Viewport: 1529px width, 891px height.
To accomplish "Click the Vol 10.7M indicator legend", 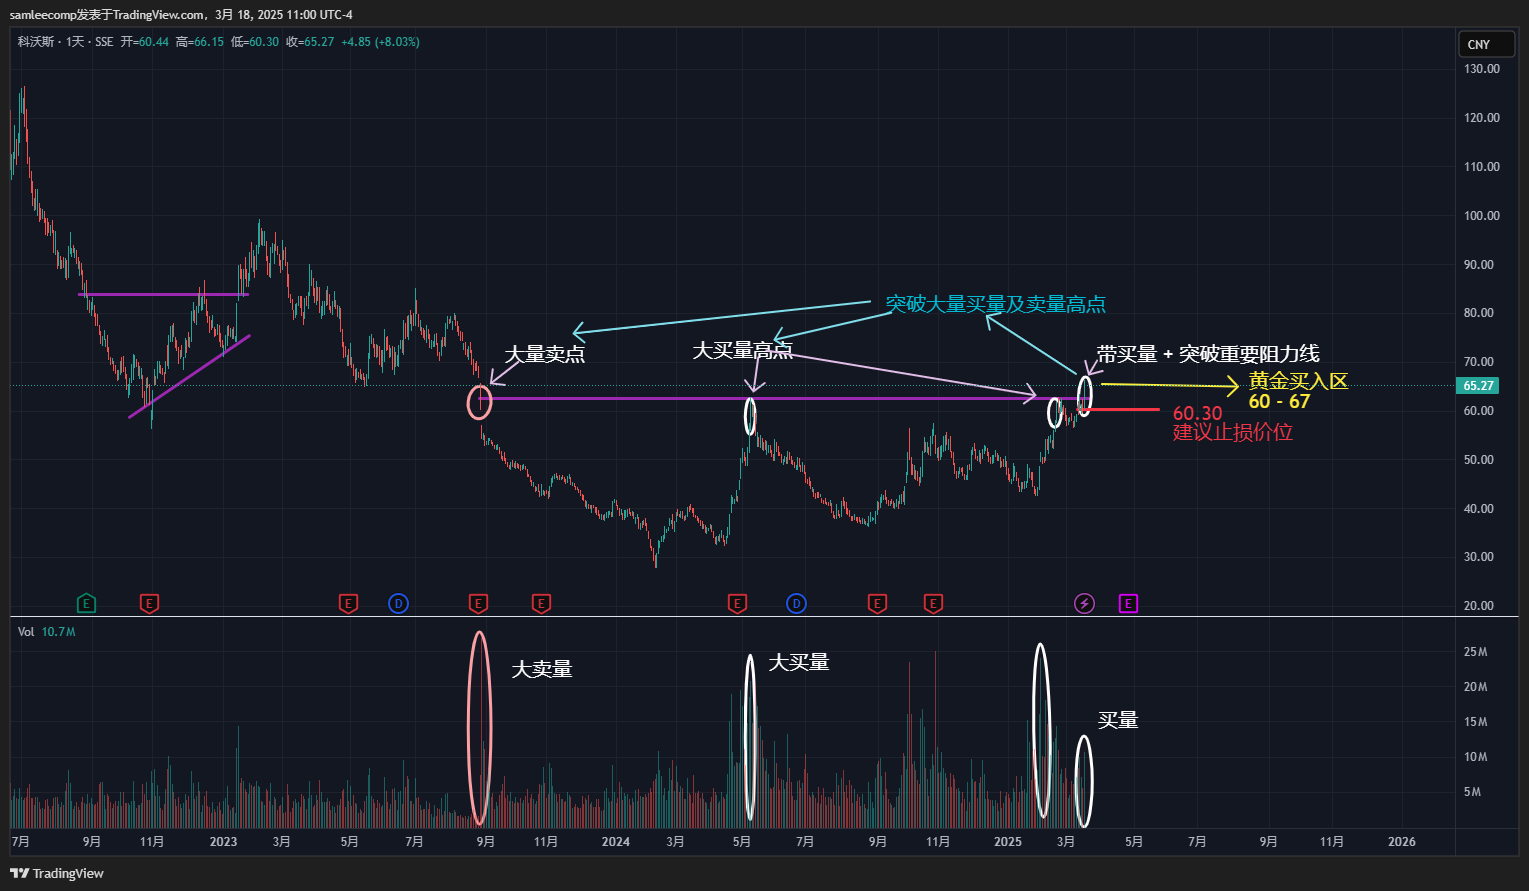I will [46, 632].
